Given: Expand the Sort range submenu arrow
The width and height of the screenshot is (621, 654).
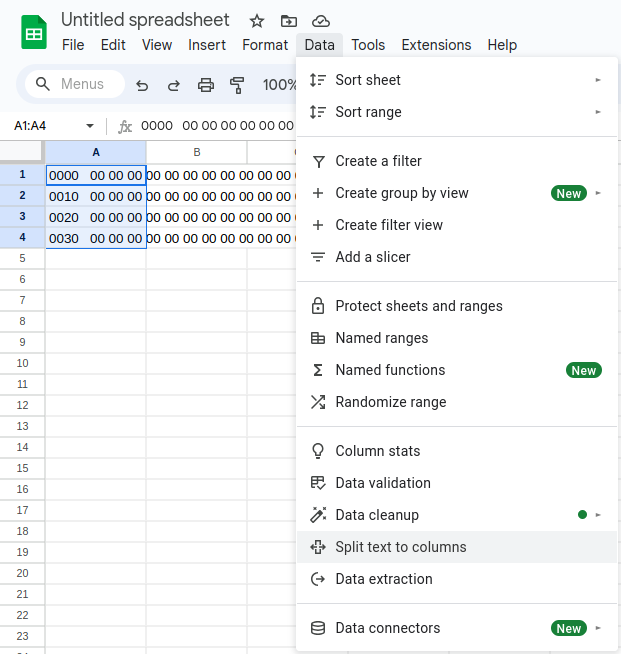Looking at the screenshot, I should pos(598,112).
